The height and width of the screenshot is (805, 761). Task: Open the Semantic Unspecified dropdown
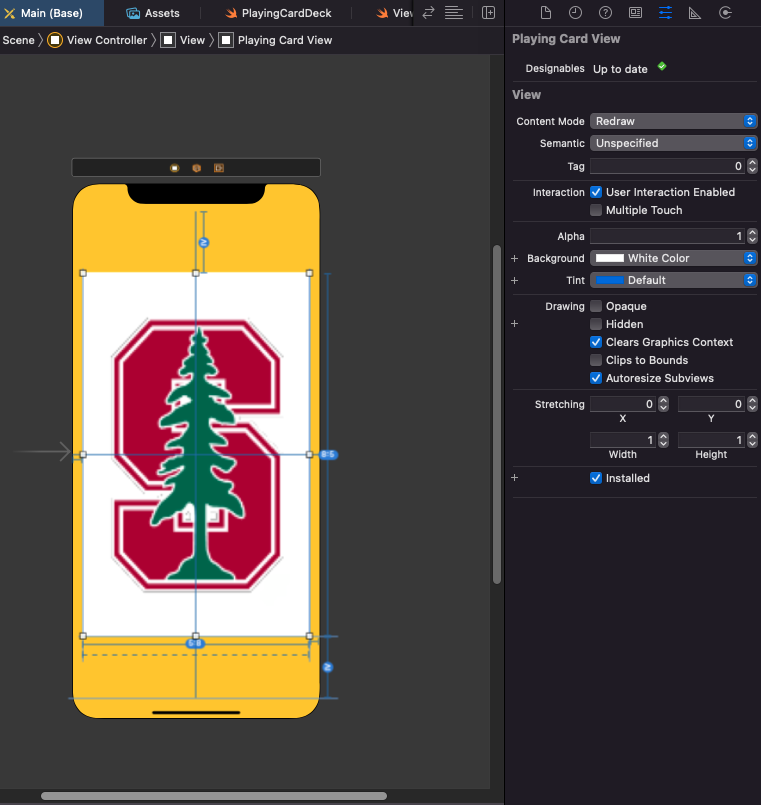click(673, 143)
